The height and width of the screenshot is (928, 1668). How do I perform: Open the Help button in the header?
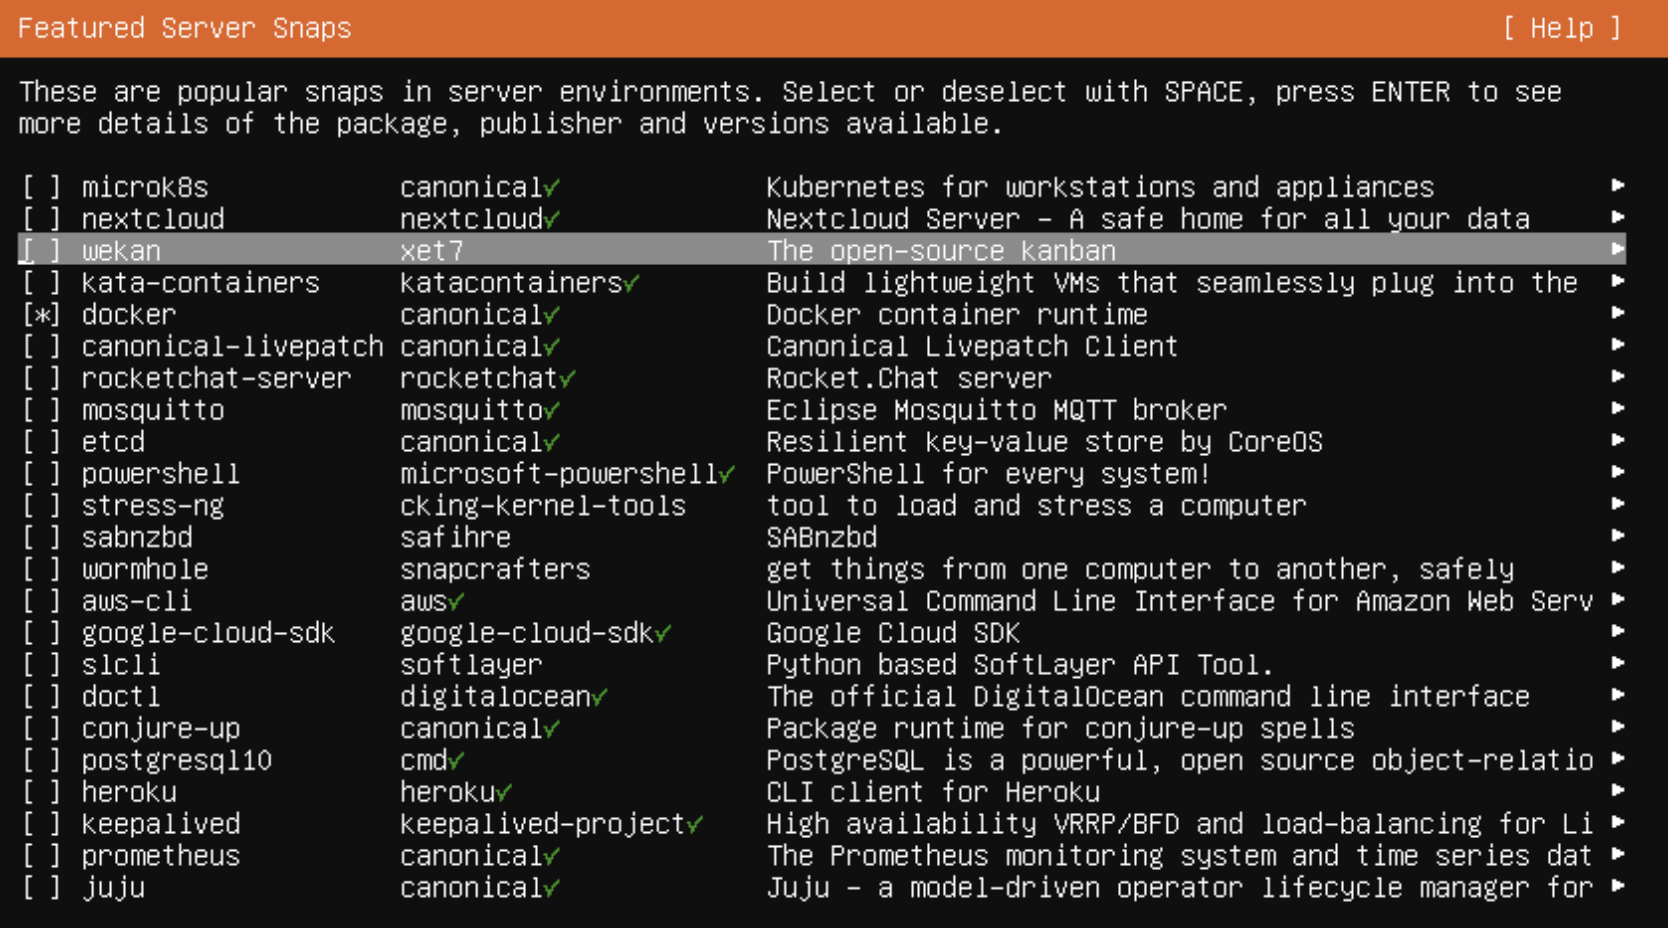1561,28
